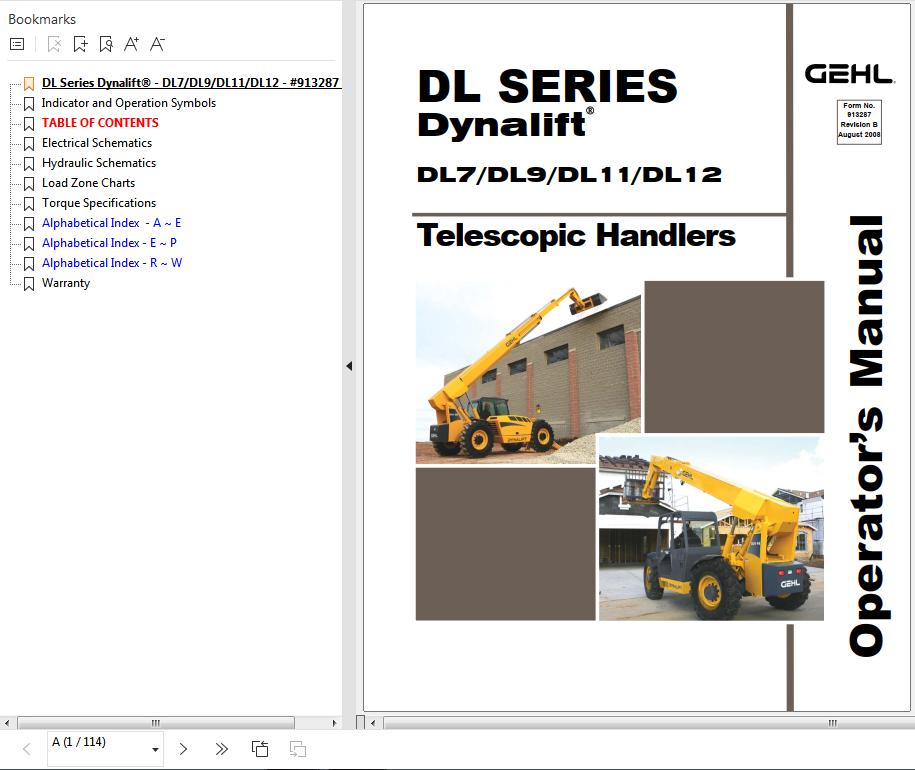This screenshot has height=770, width=915.
Task: Open the TABLE OF CONTENTS bookmark
Action: (100, 123)
